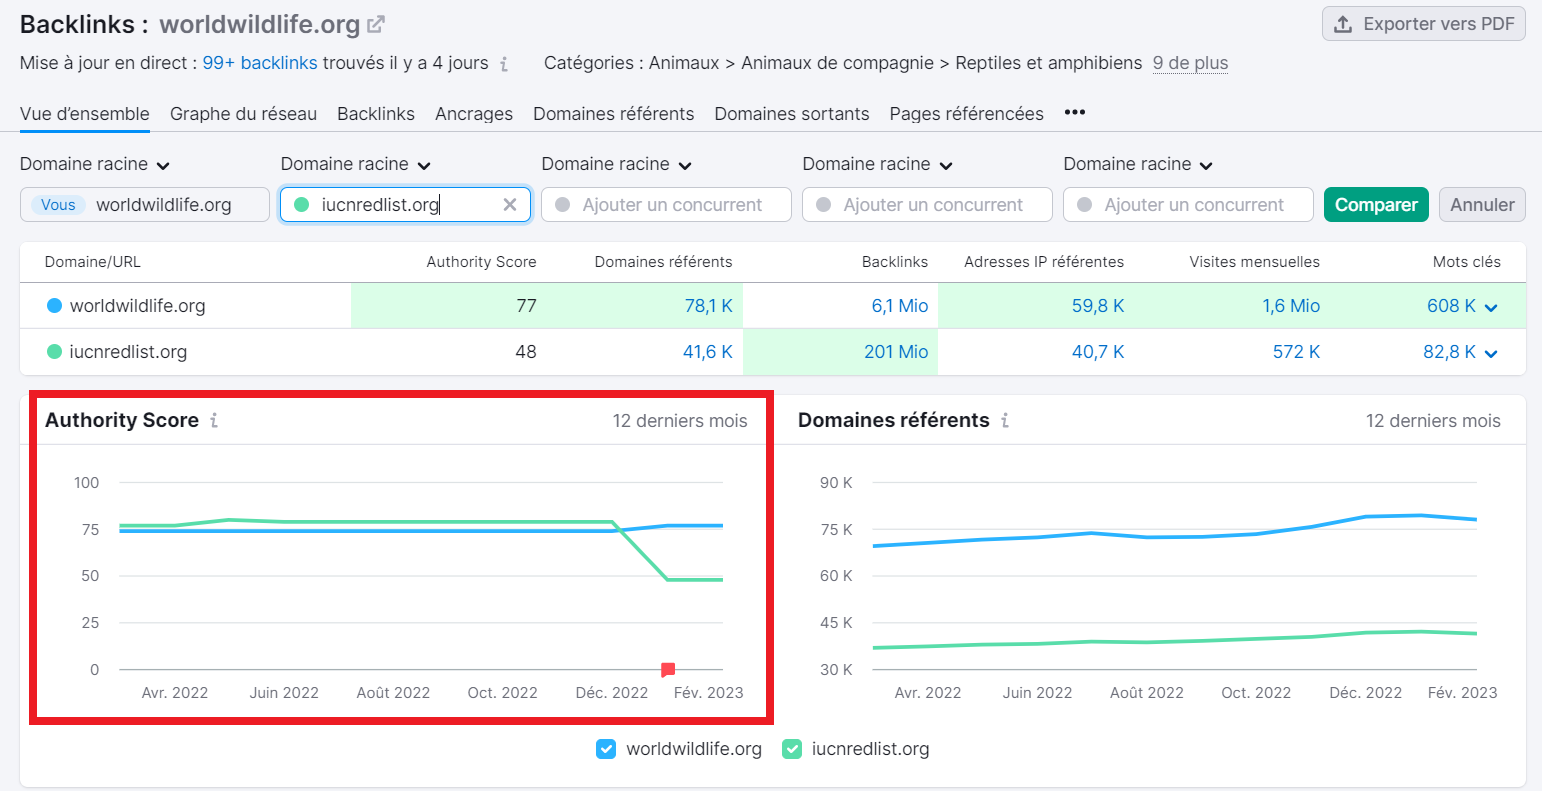Clear the iucnredlist.org competitor field
This screenshot has width=1542, height=791.
pos(510,204)
